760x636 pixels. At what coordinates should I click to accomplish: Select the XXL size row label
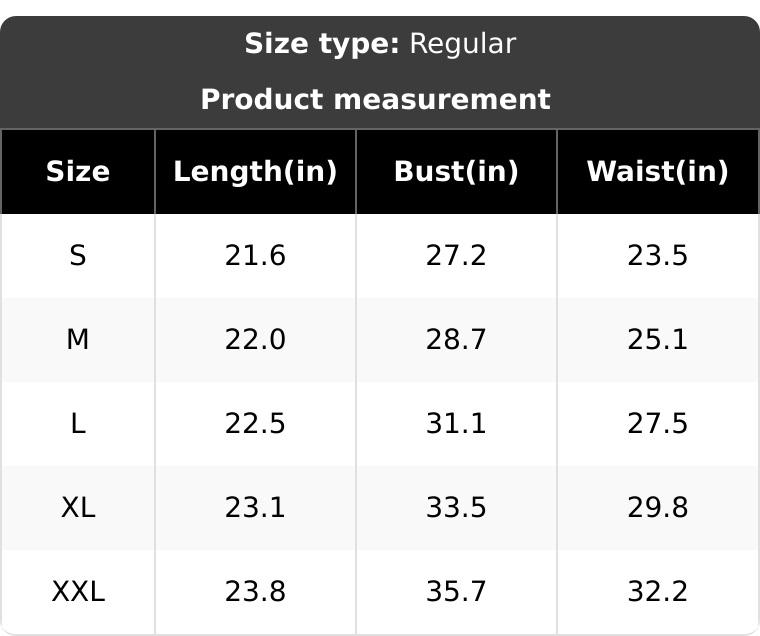78,591
